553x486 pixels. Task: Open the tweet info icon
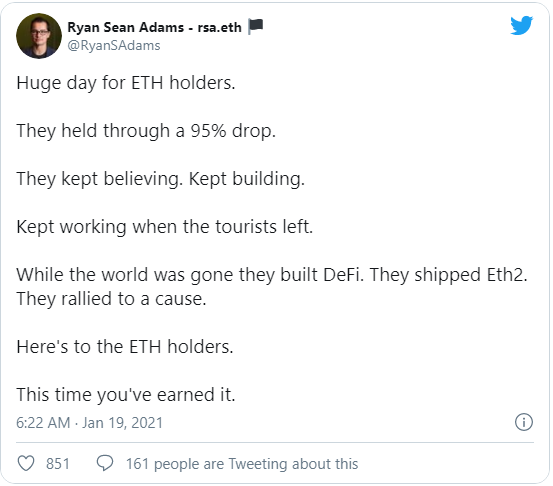pos(524,422)
